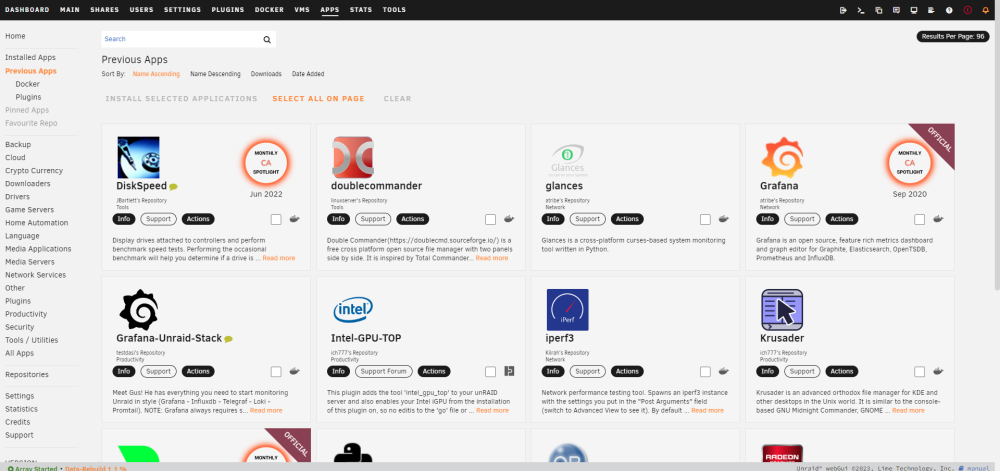Click Info button on DiskSpeed card
The image size is (1000, 471).
124,219
